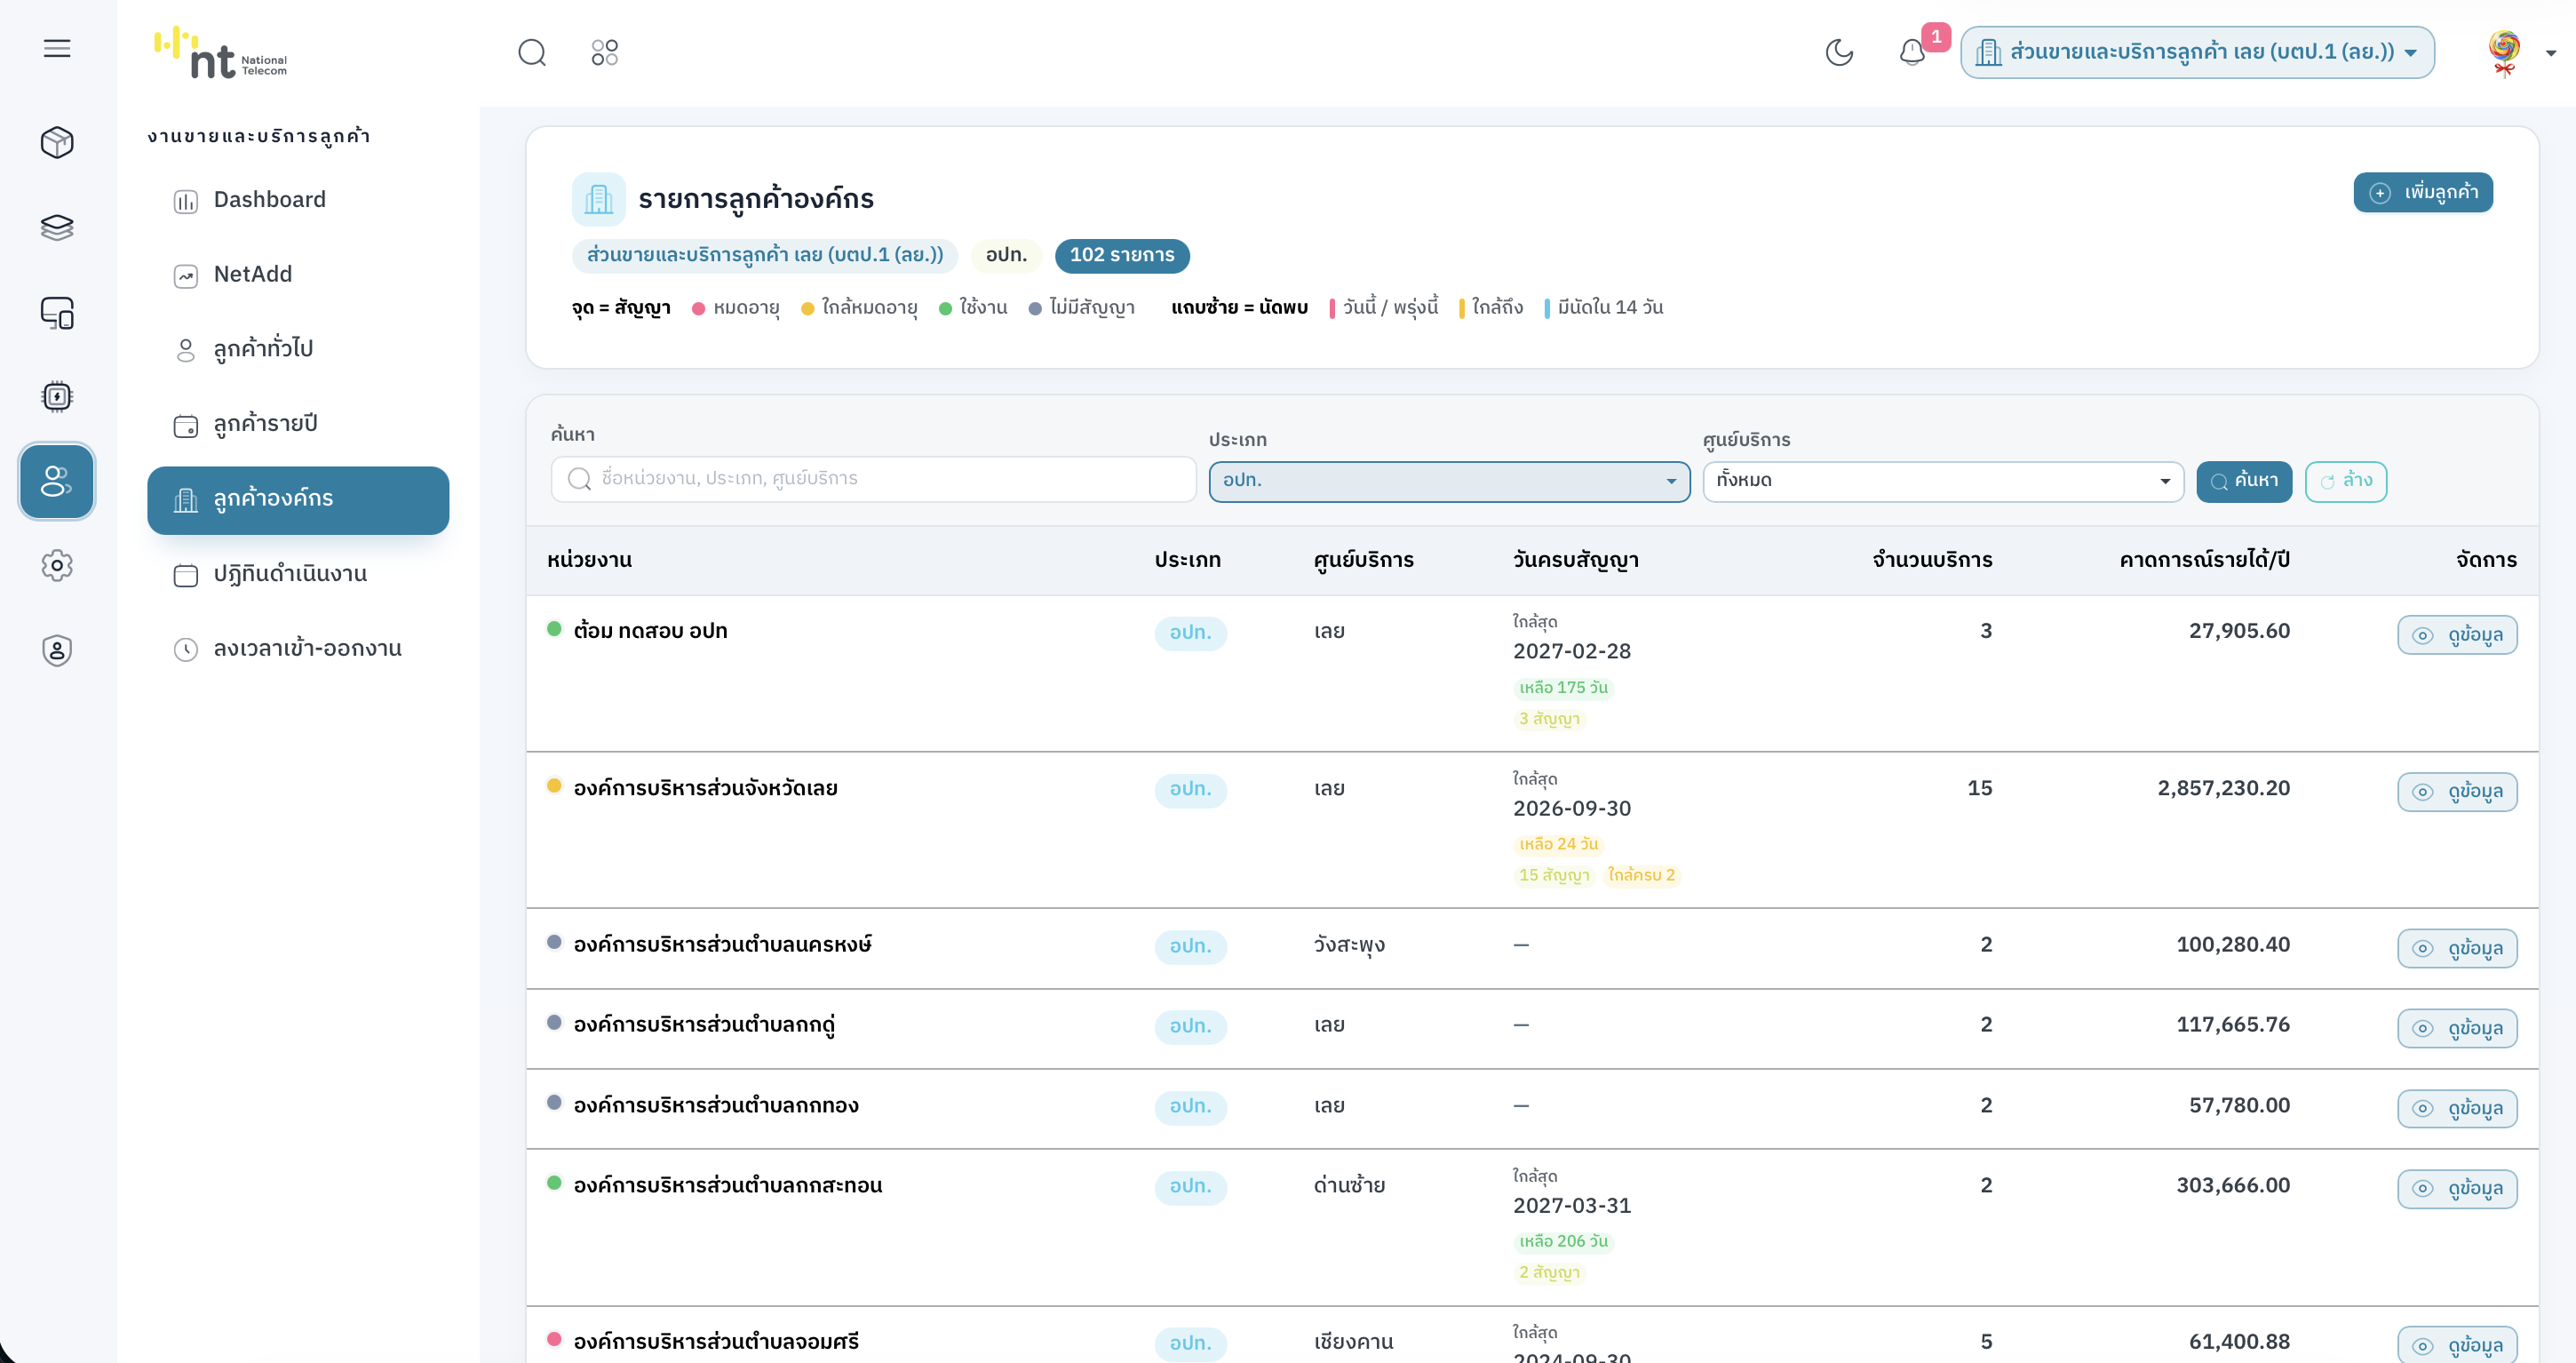Click the lollipop user avatar

coord(2504,52)
